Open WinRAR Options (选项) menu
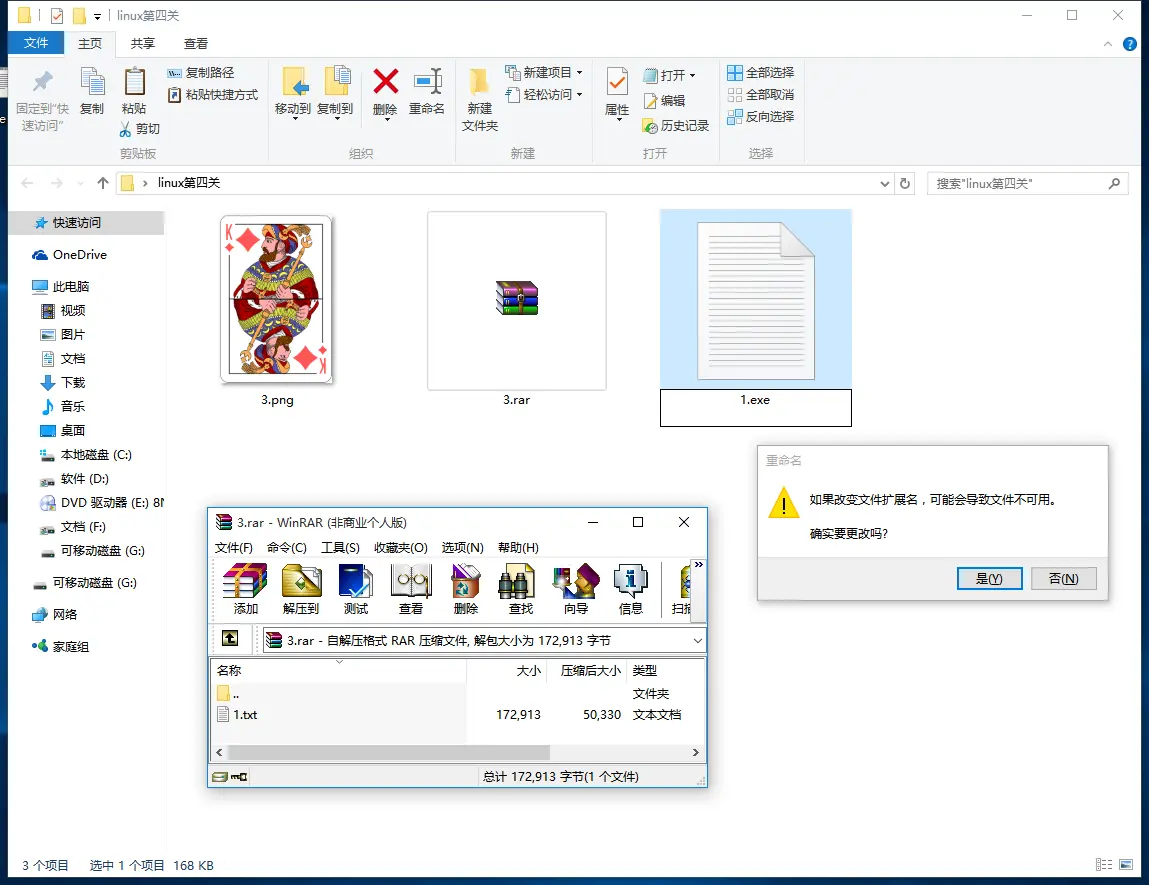The width and height of the screenshot is (1149, 885). tap(462, 547)
